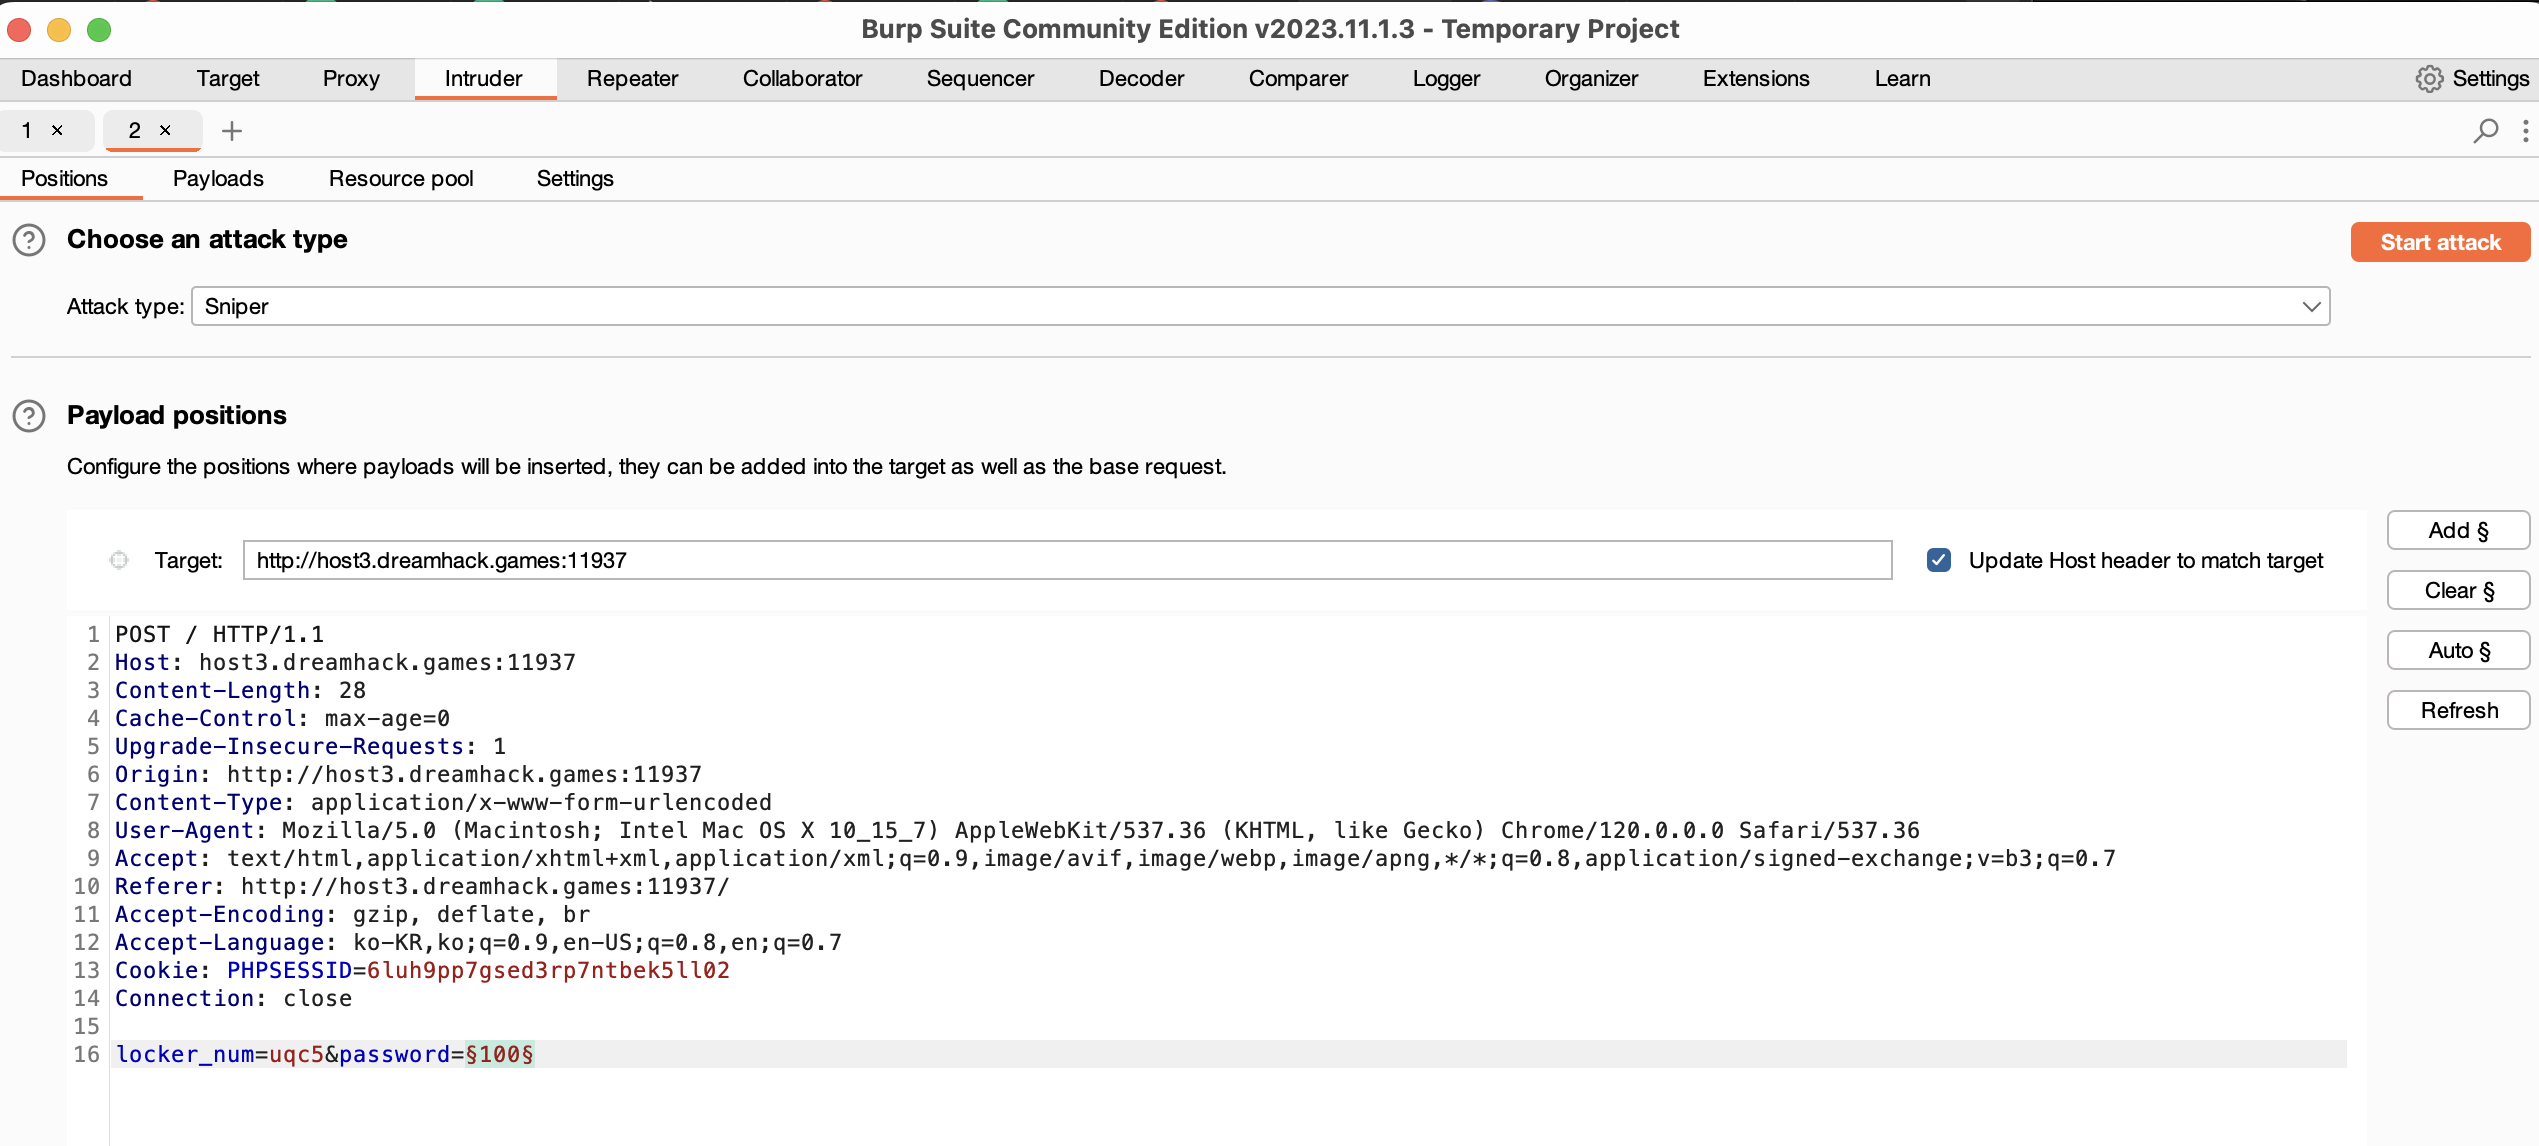Click the Content-Length: 28 line
The image size is (2539, 1146).
[240, 690]
